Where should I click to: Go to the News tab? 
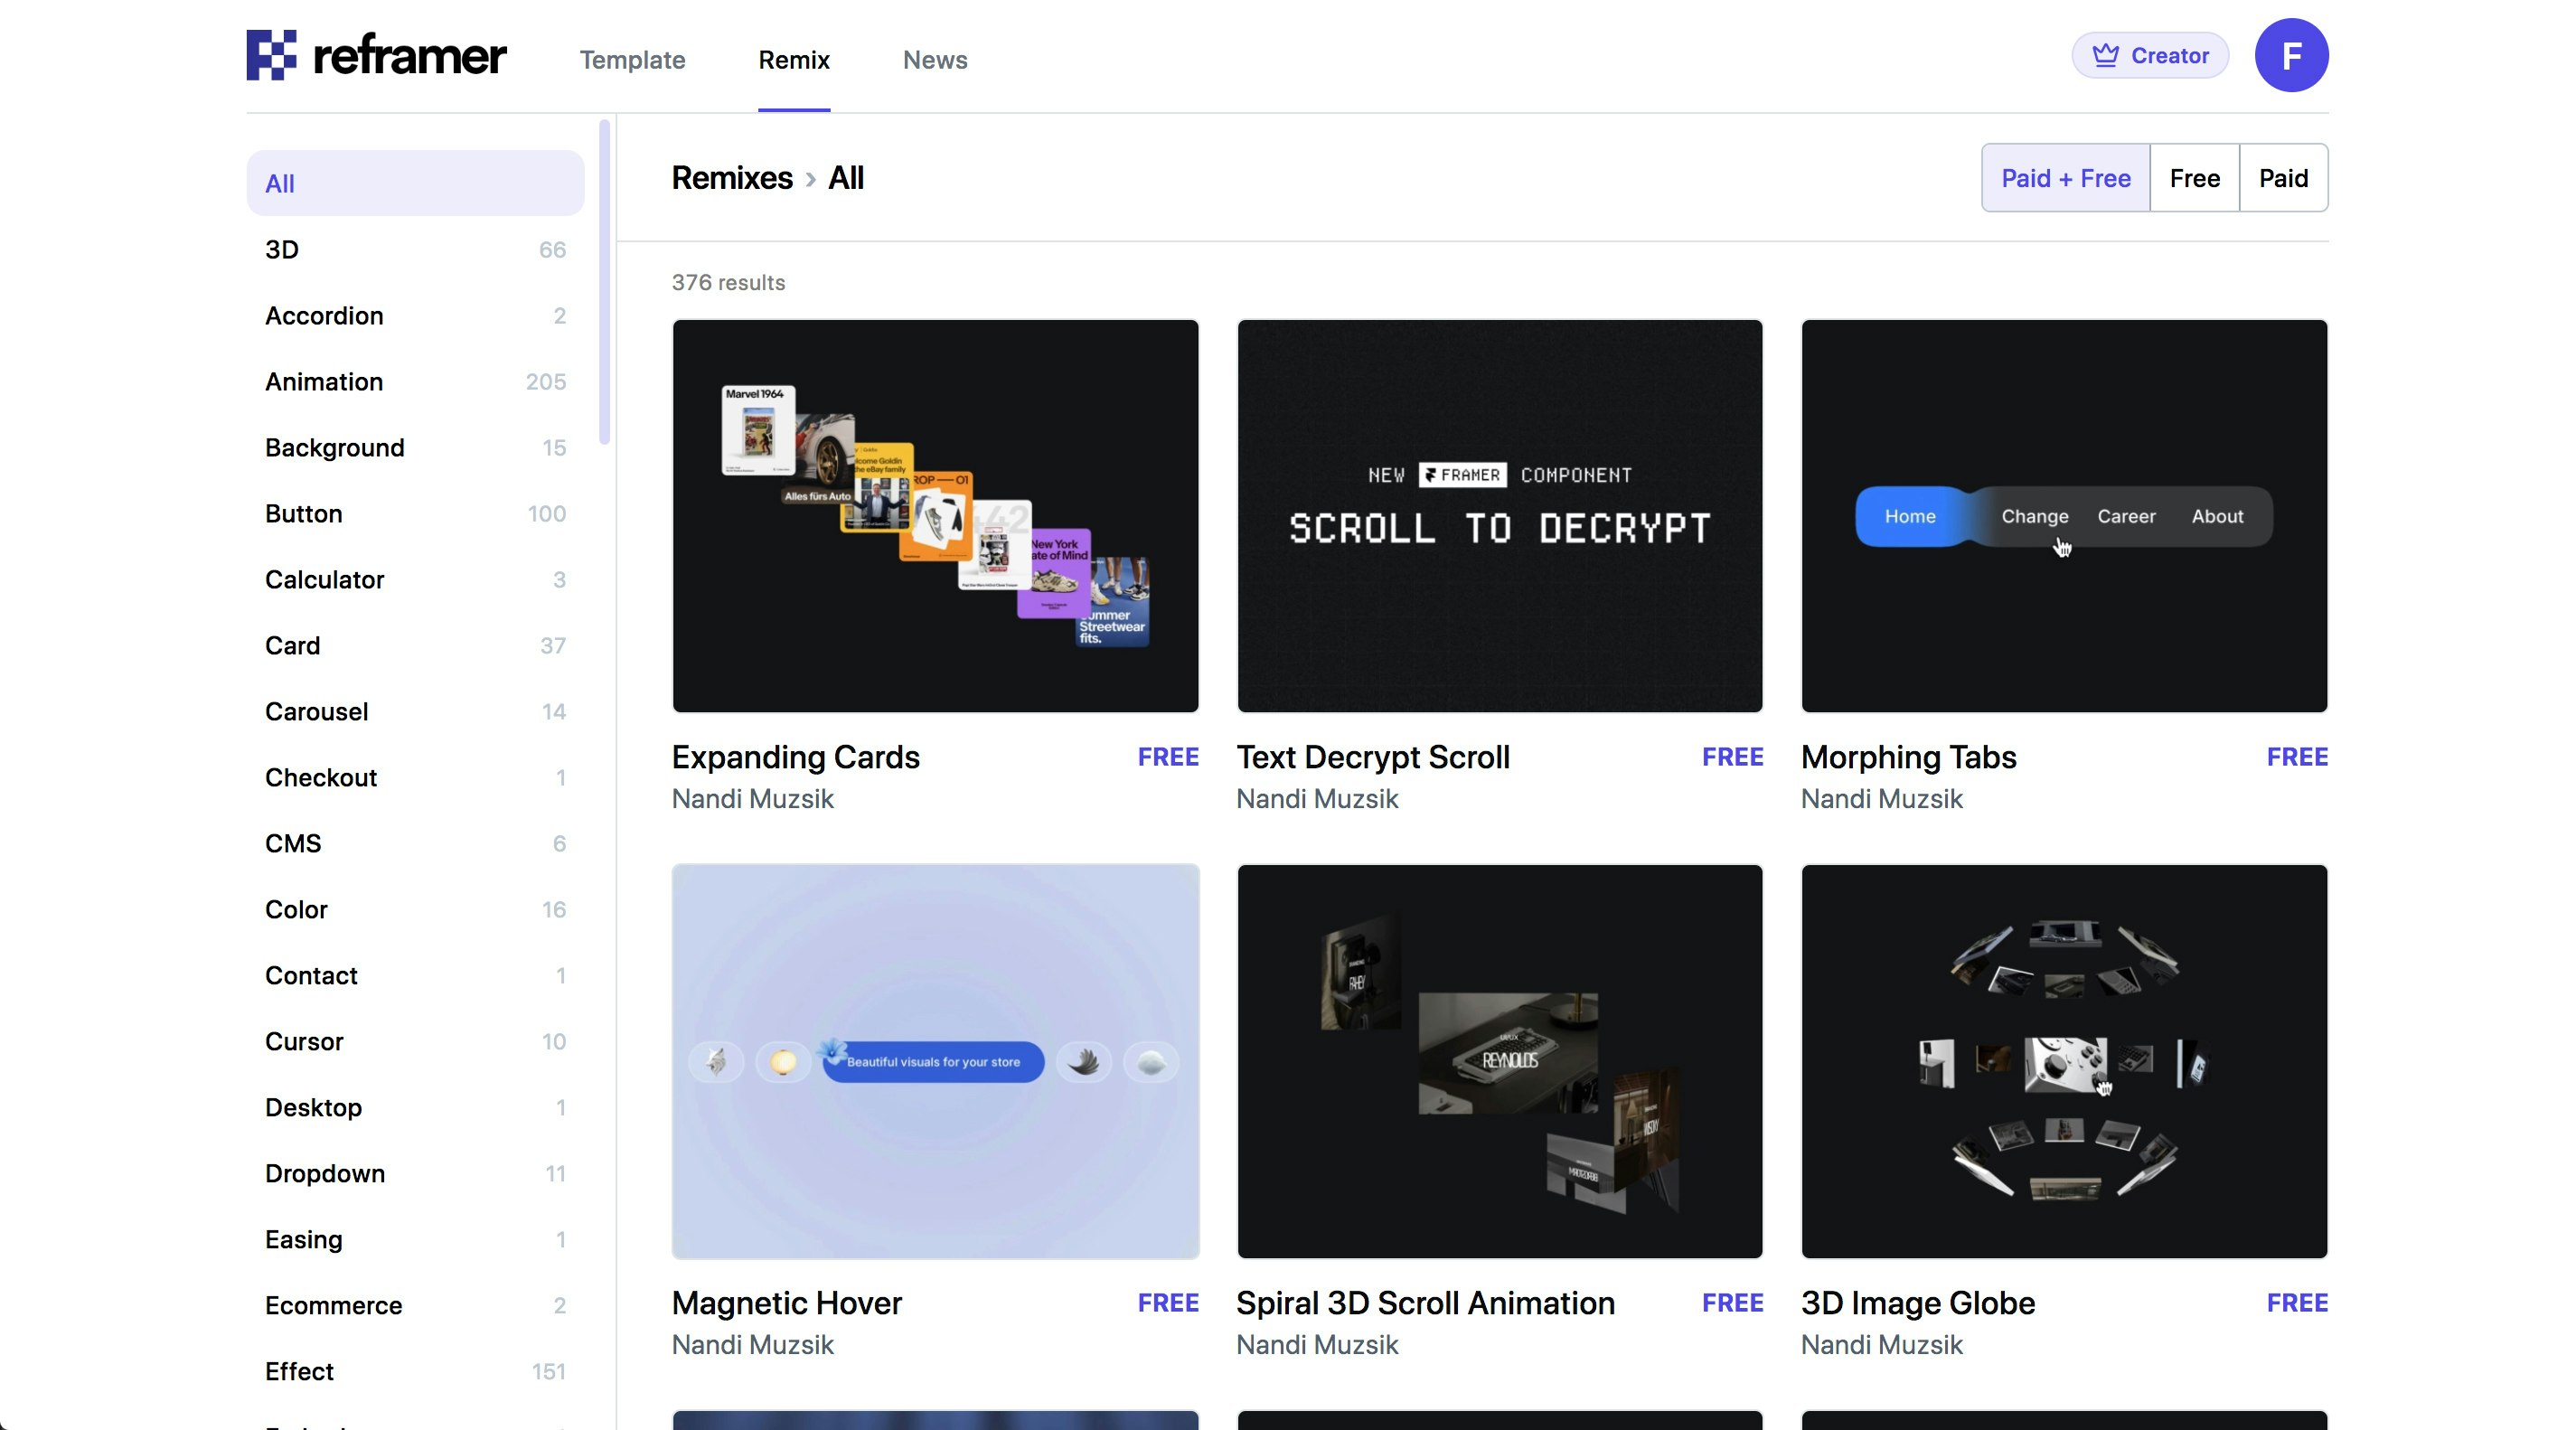pos(934,60)
